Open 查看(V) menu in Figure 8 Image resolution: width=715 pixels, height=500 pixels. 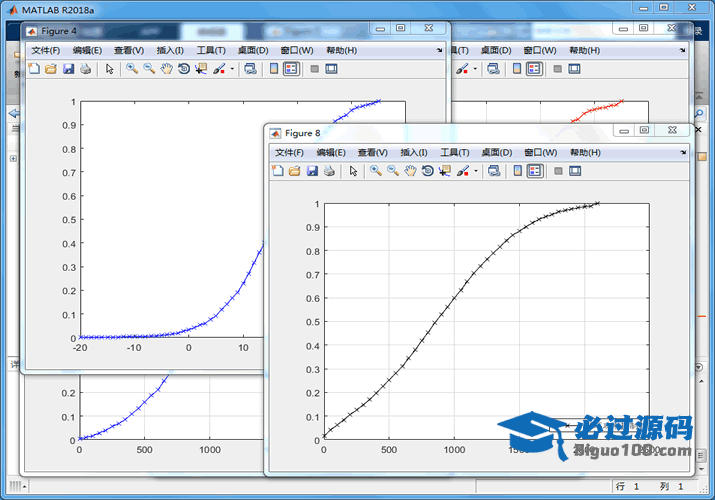373,152
